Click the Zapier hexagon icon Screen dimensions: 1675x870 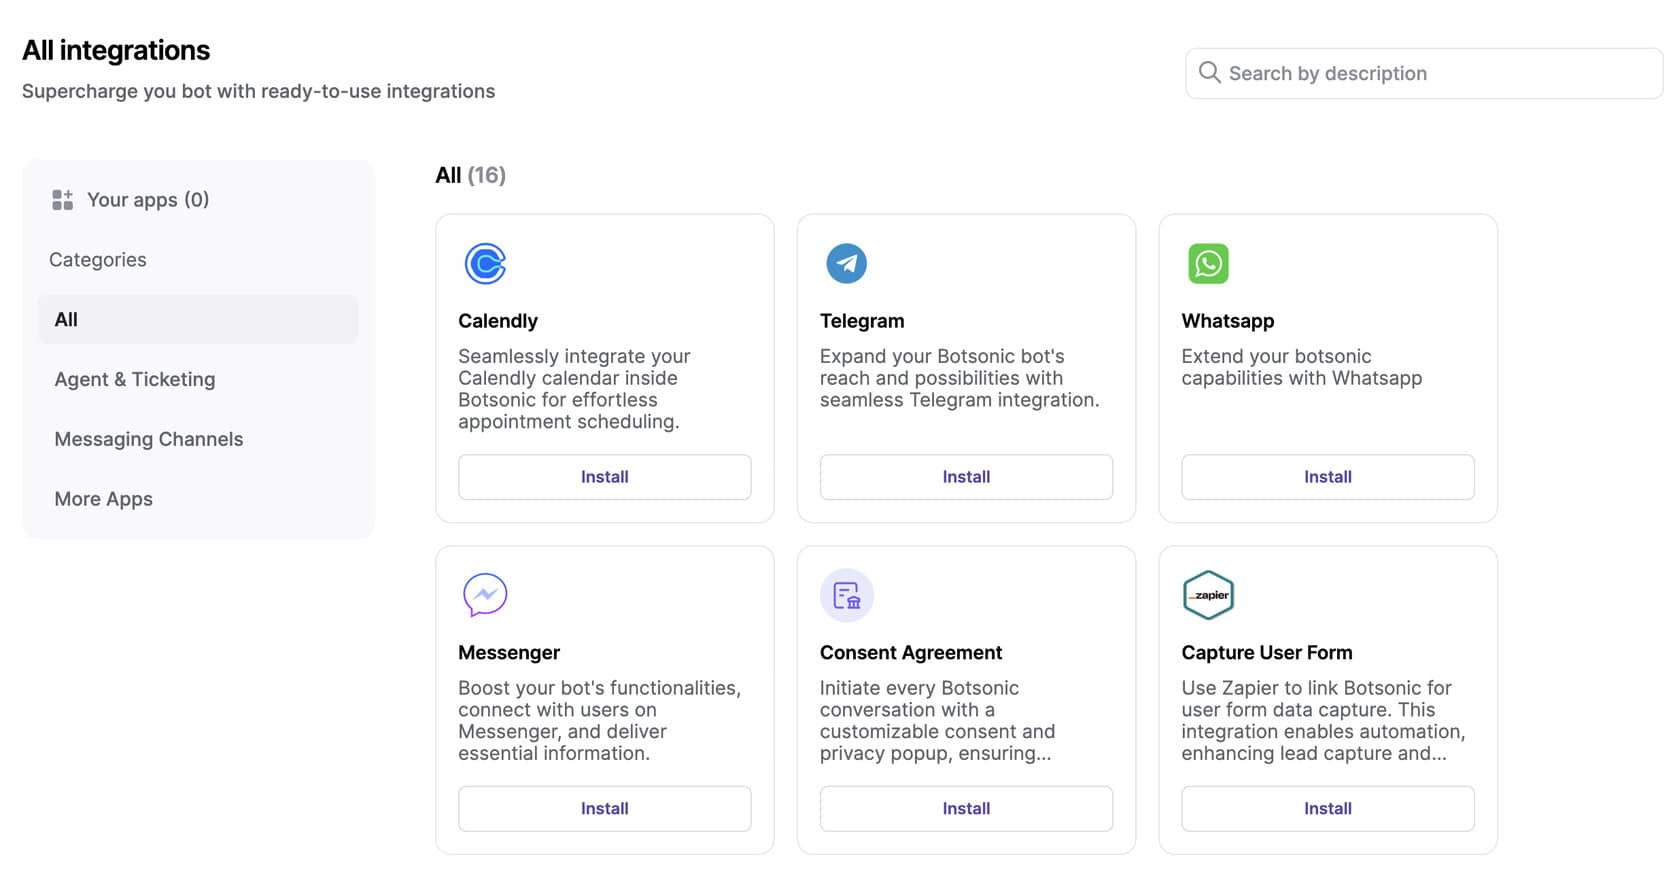pos(1208,595)
